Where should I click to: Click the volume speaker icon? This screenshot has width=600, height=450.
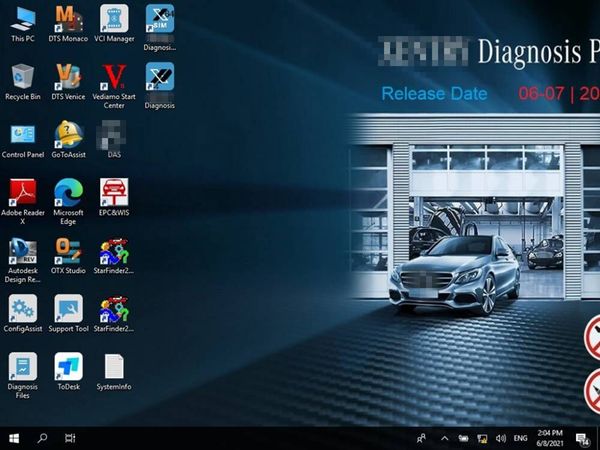(501, 439)
